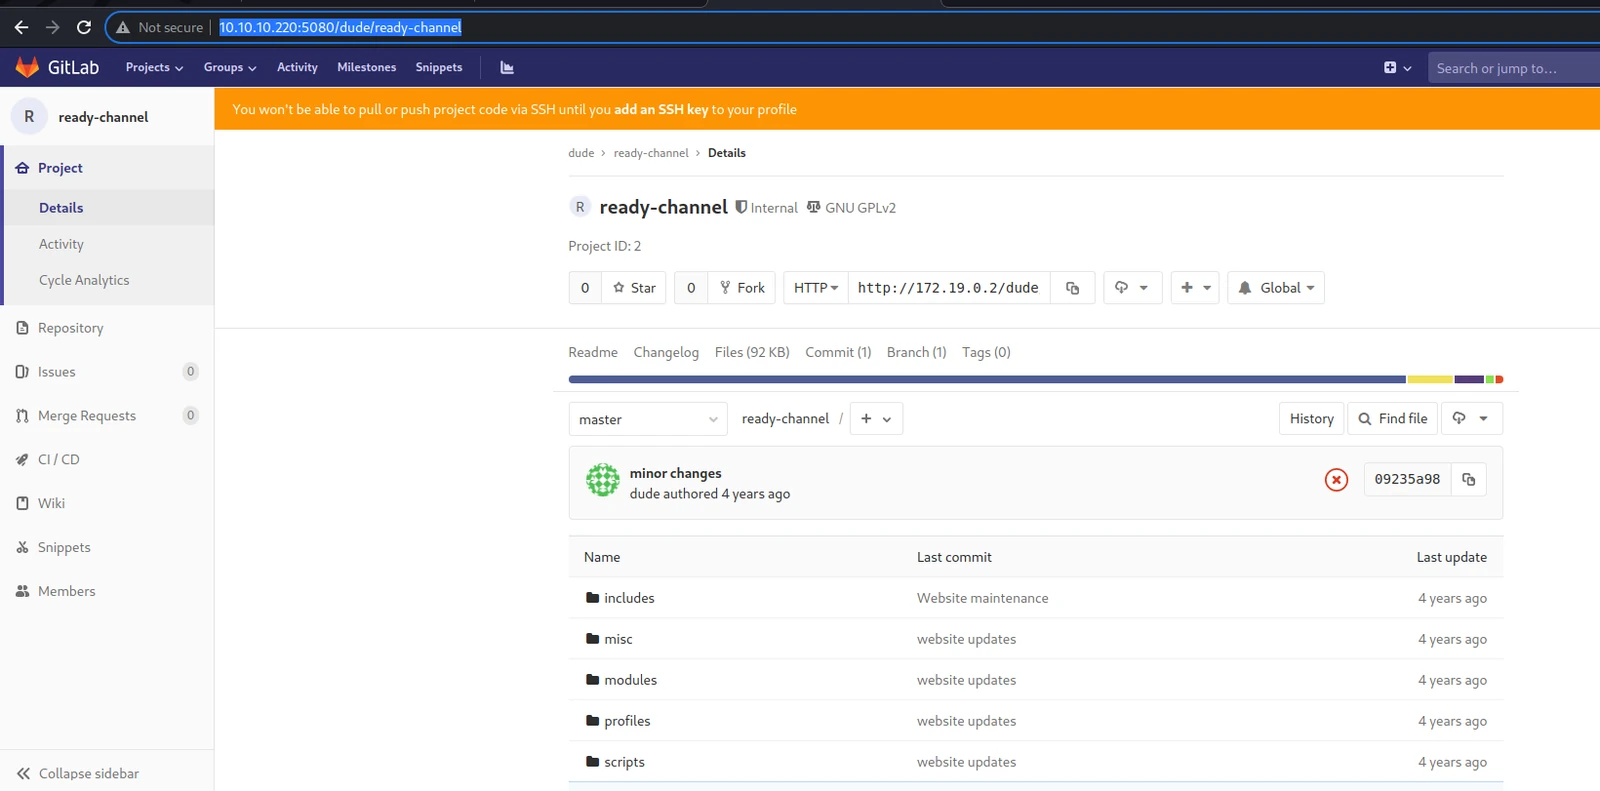Expand the Projects dropdown in navbar

pyautogui.click(x=154, y=67)
